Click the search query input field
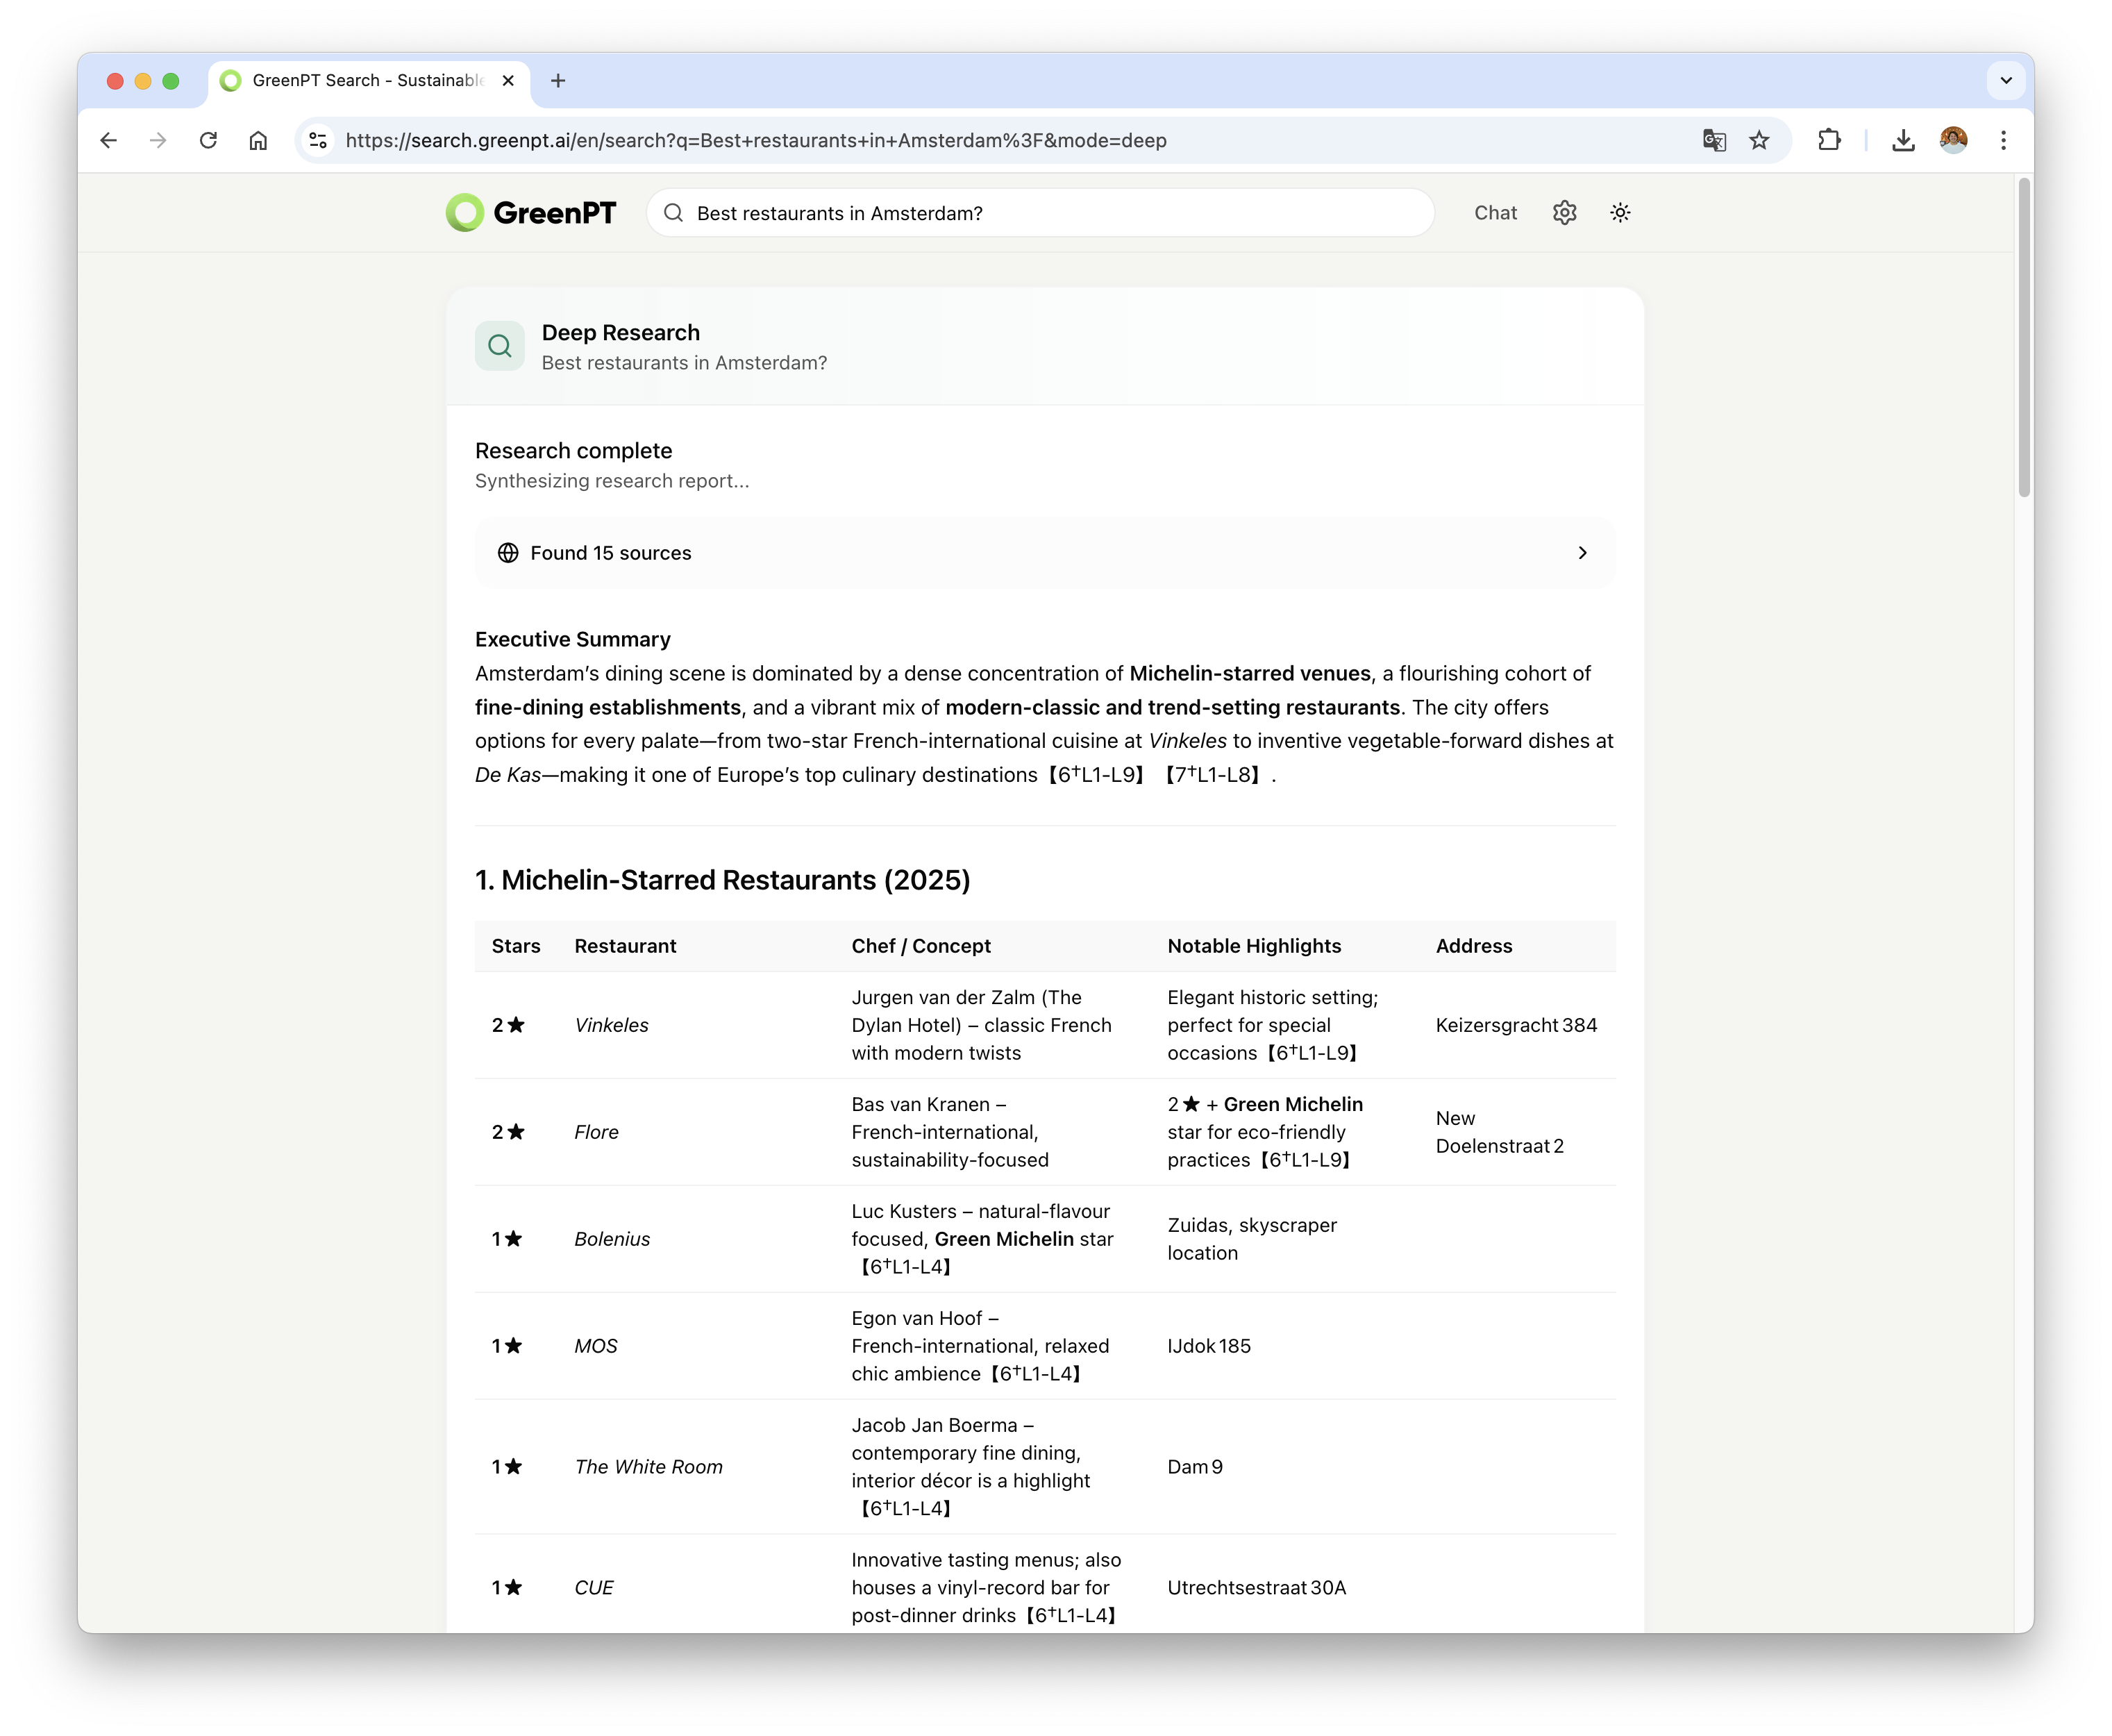The width and height of the screenshot is (2112, 1736). click(x=1040, y=212)
